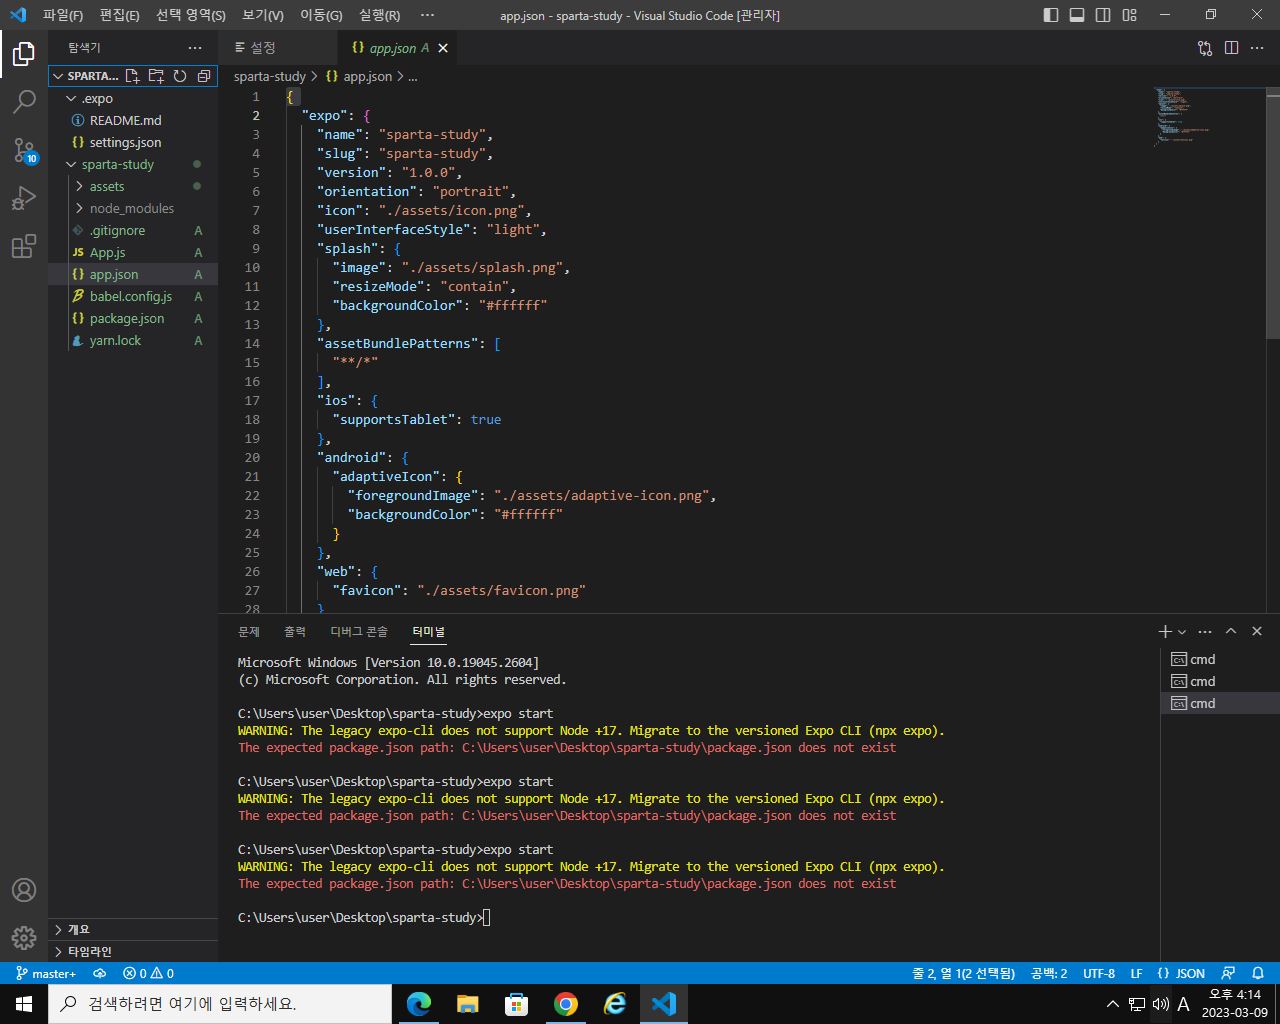The width and height of the screenshot is (1280, 1024).
Task: Switch to the 디버그 콘솔 panel tab
Action: click(x=359, y=632)
